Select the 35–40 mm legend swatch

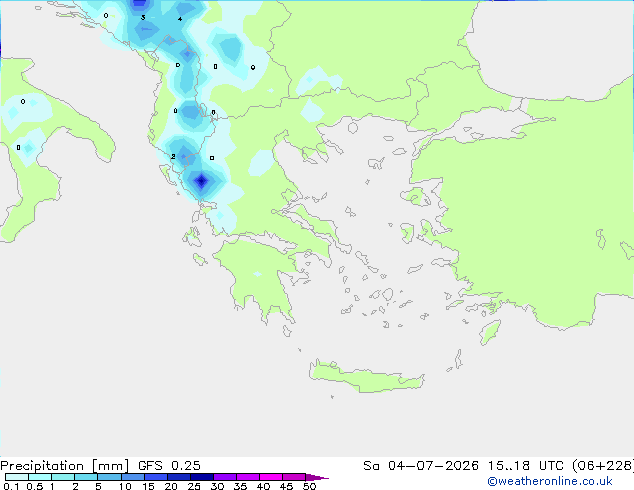click(247, 477)
